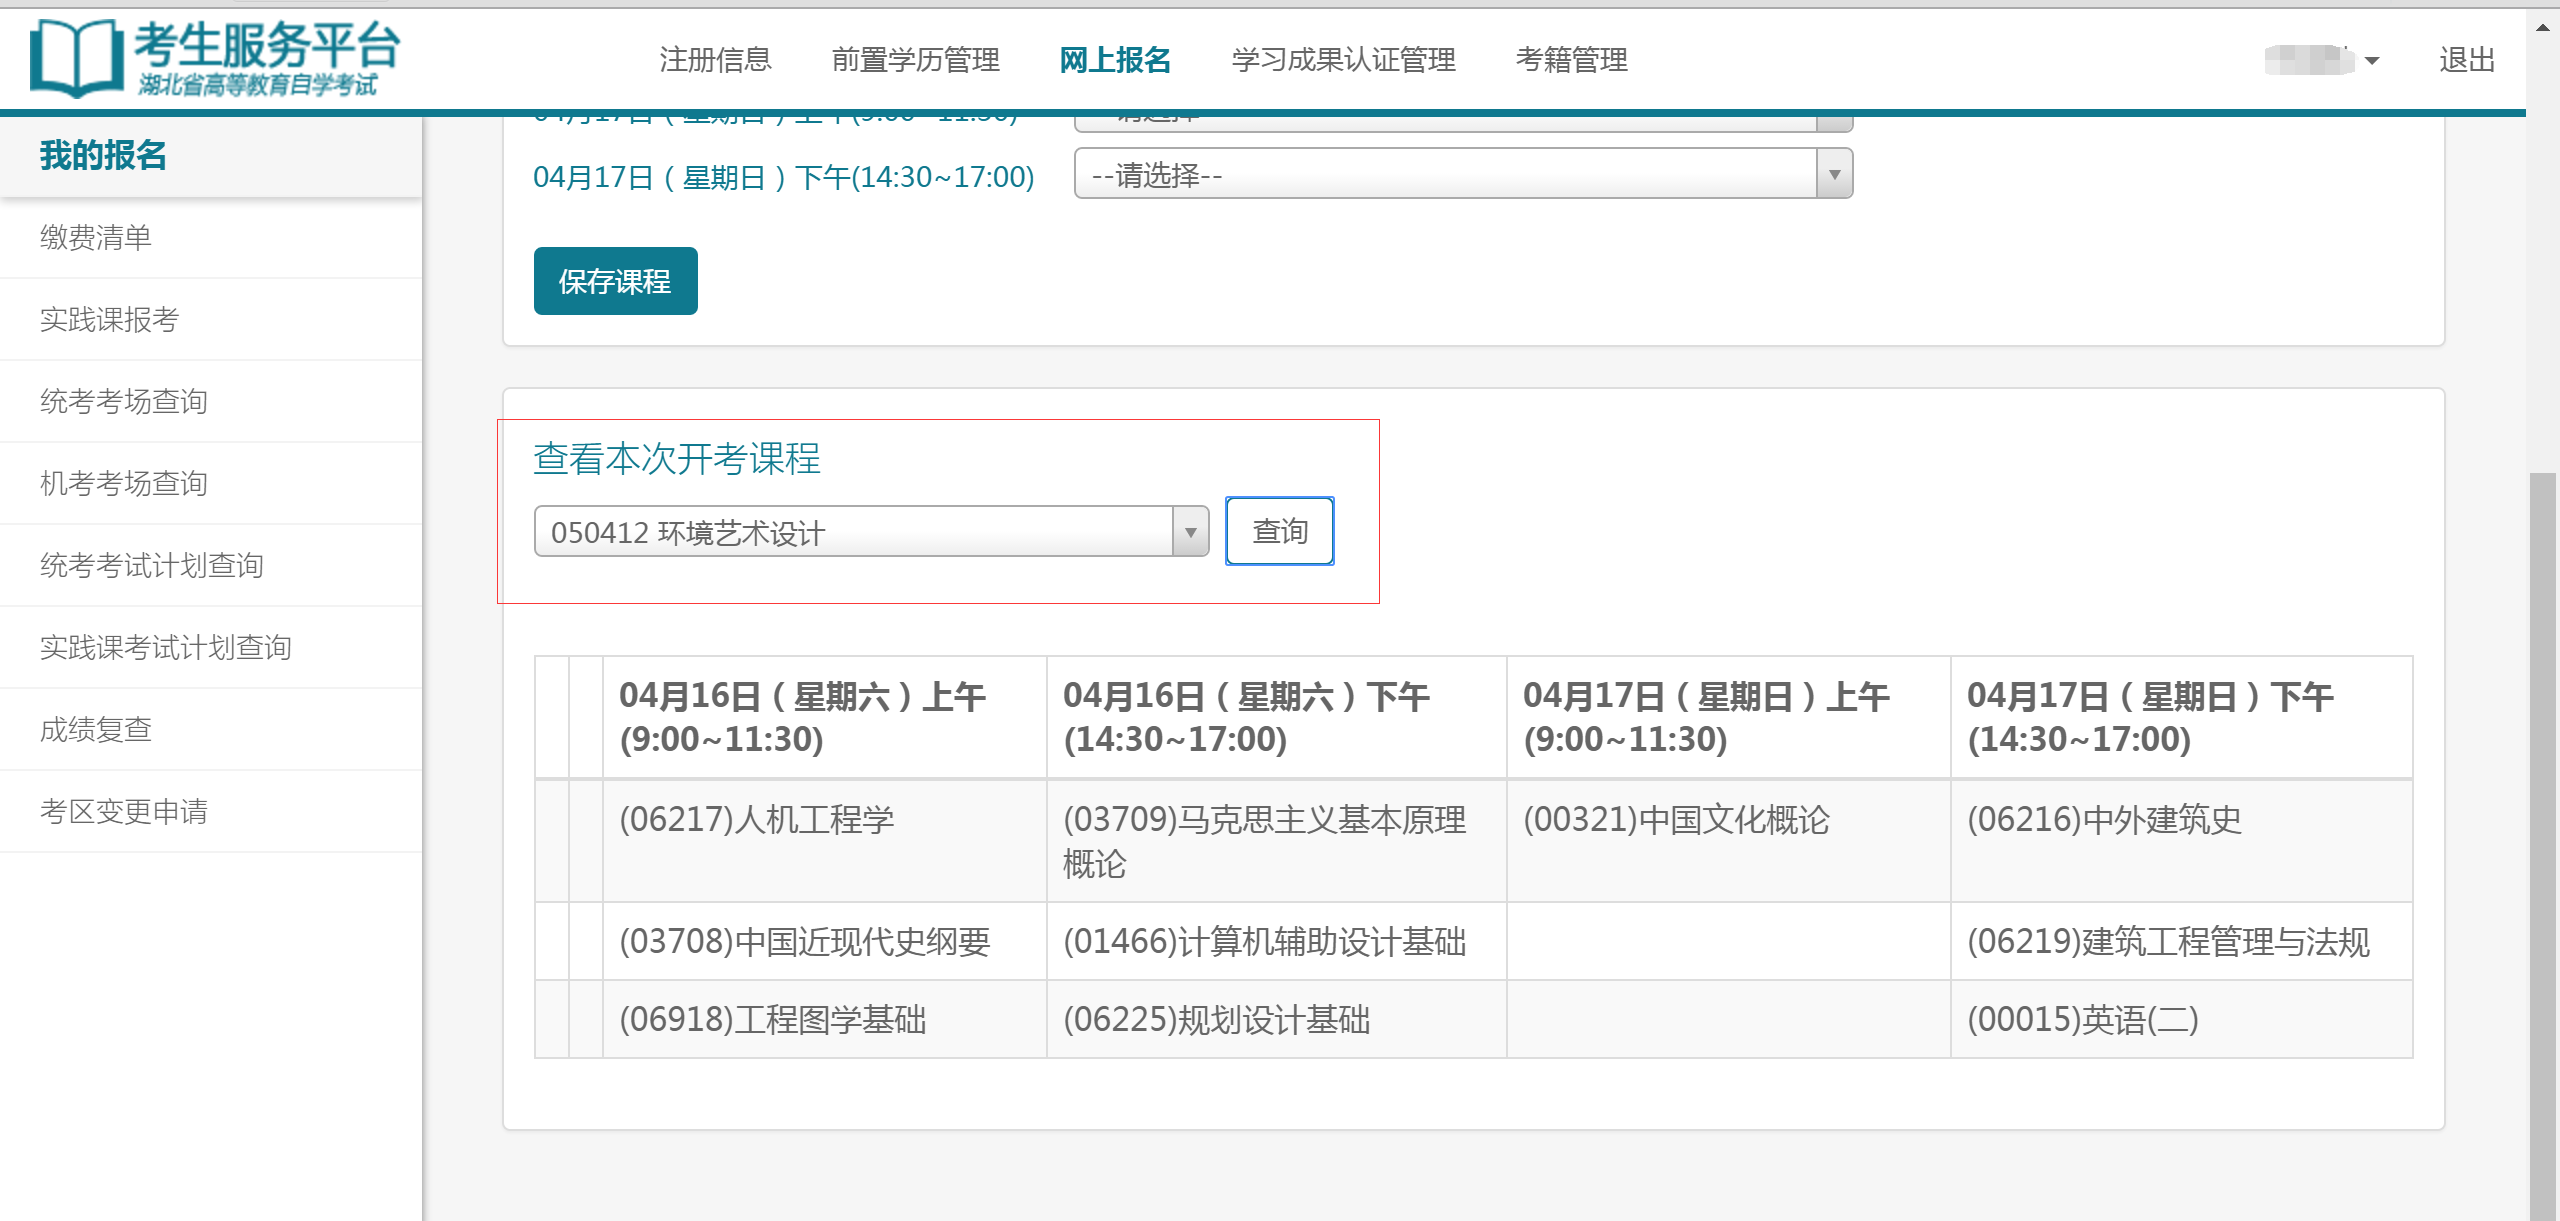
Task: Open 实践课报考 in sidebar
Action: [110, 320]
